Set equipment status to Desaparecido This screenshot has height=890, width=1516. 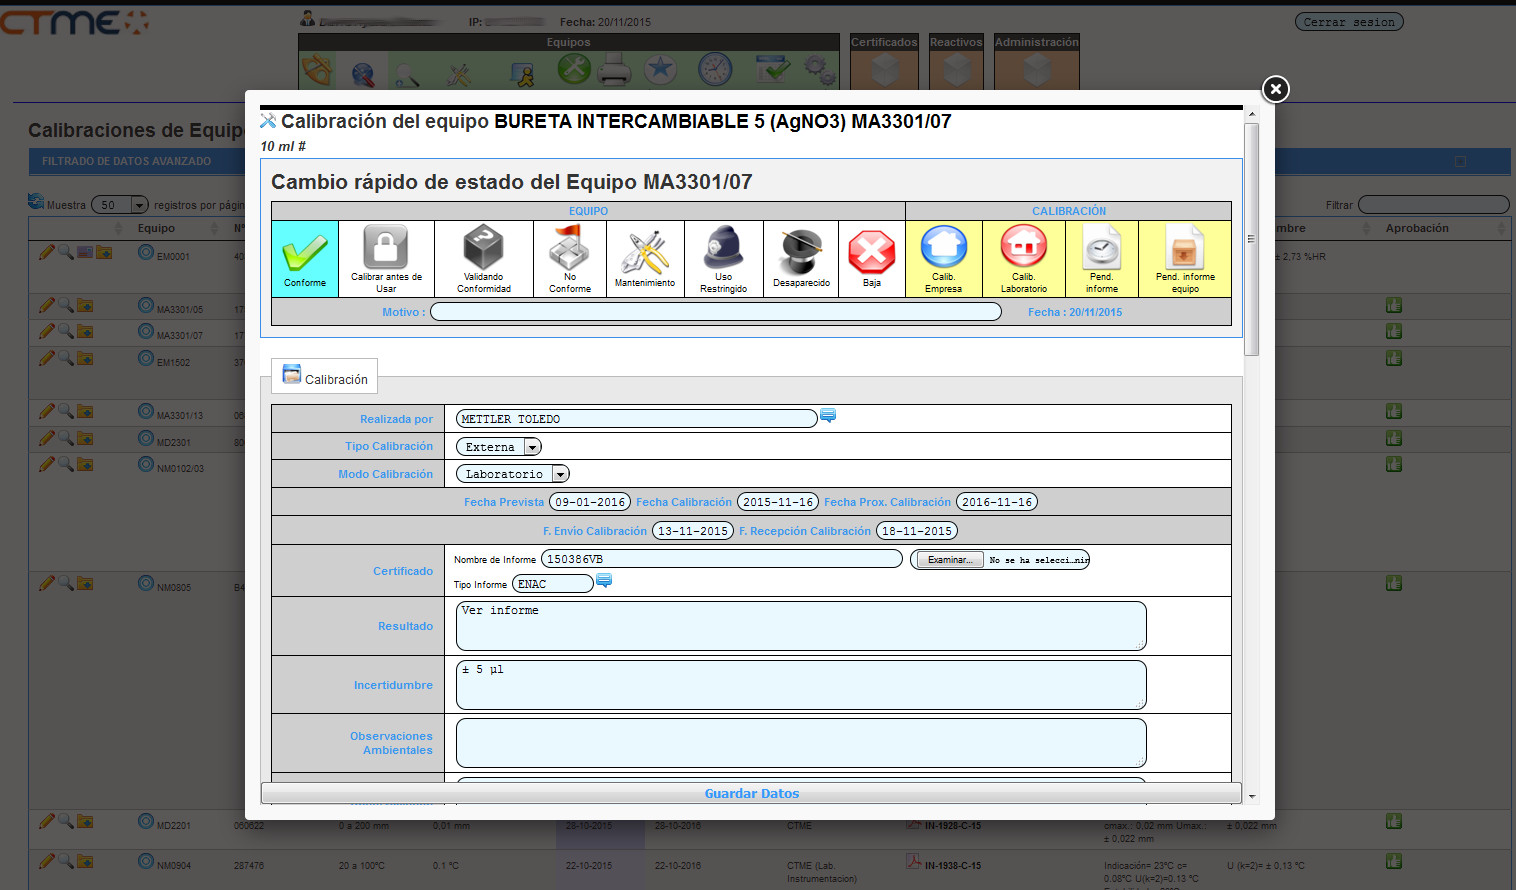(801, 251)
